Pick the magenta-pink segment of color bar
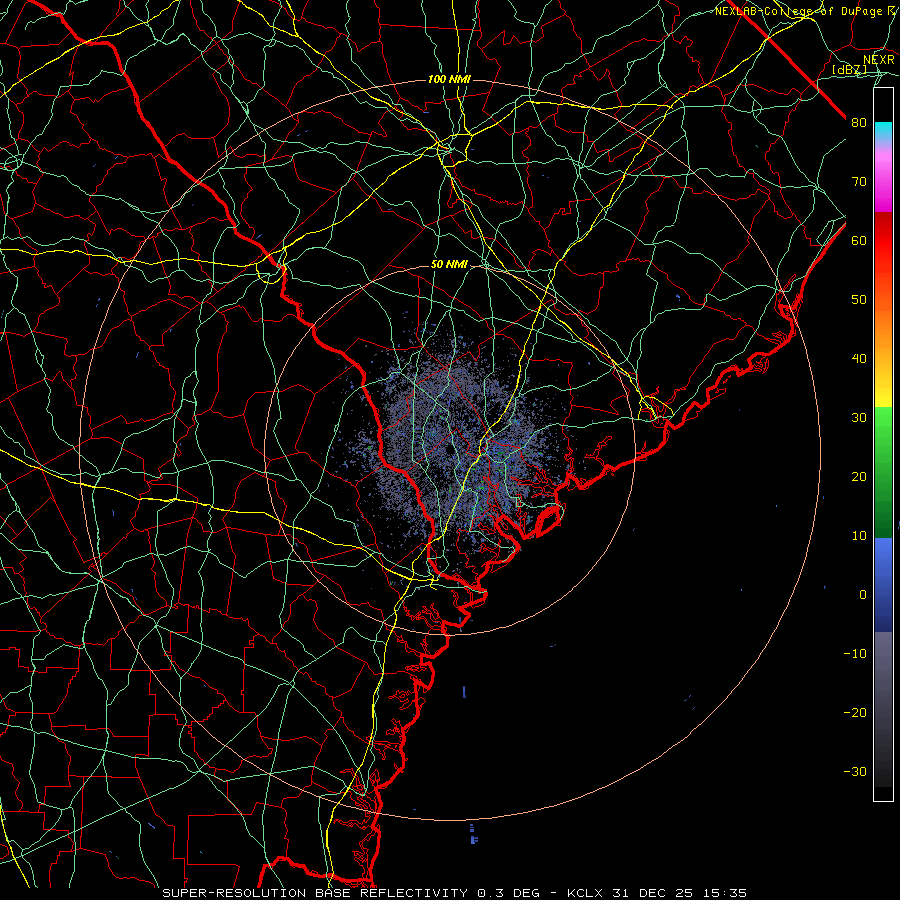The image size is (900, 900). 883,178
